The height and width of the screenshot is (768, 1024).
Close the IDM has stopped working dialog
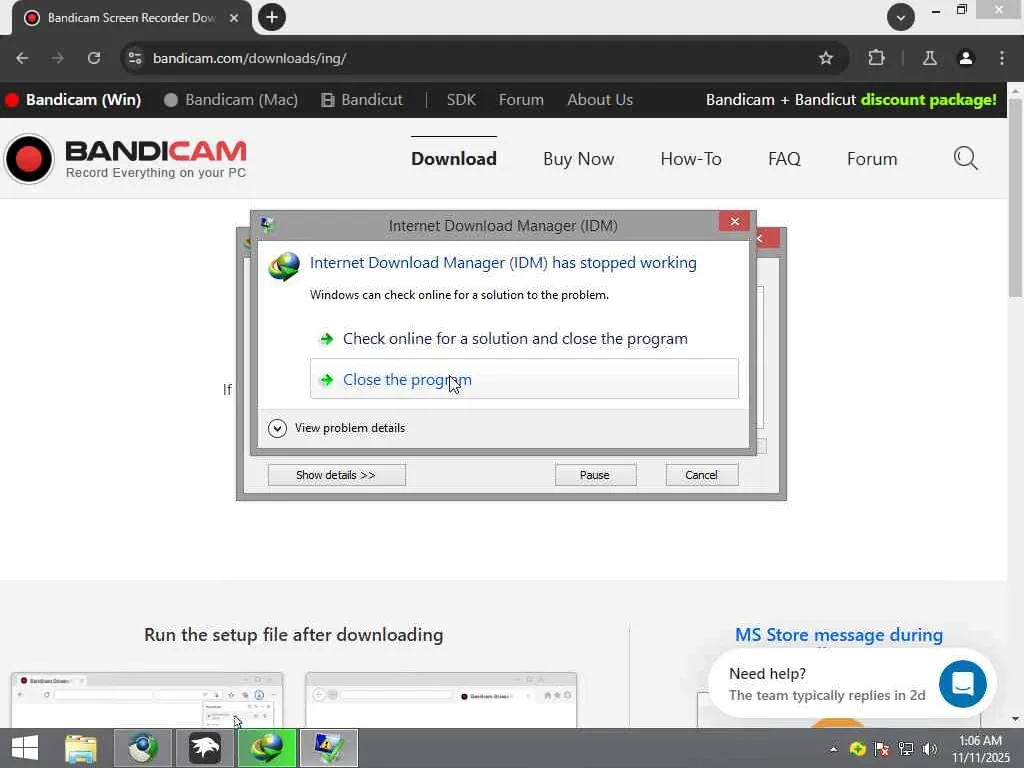click(734, 221)
